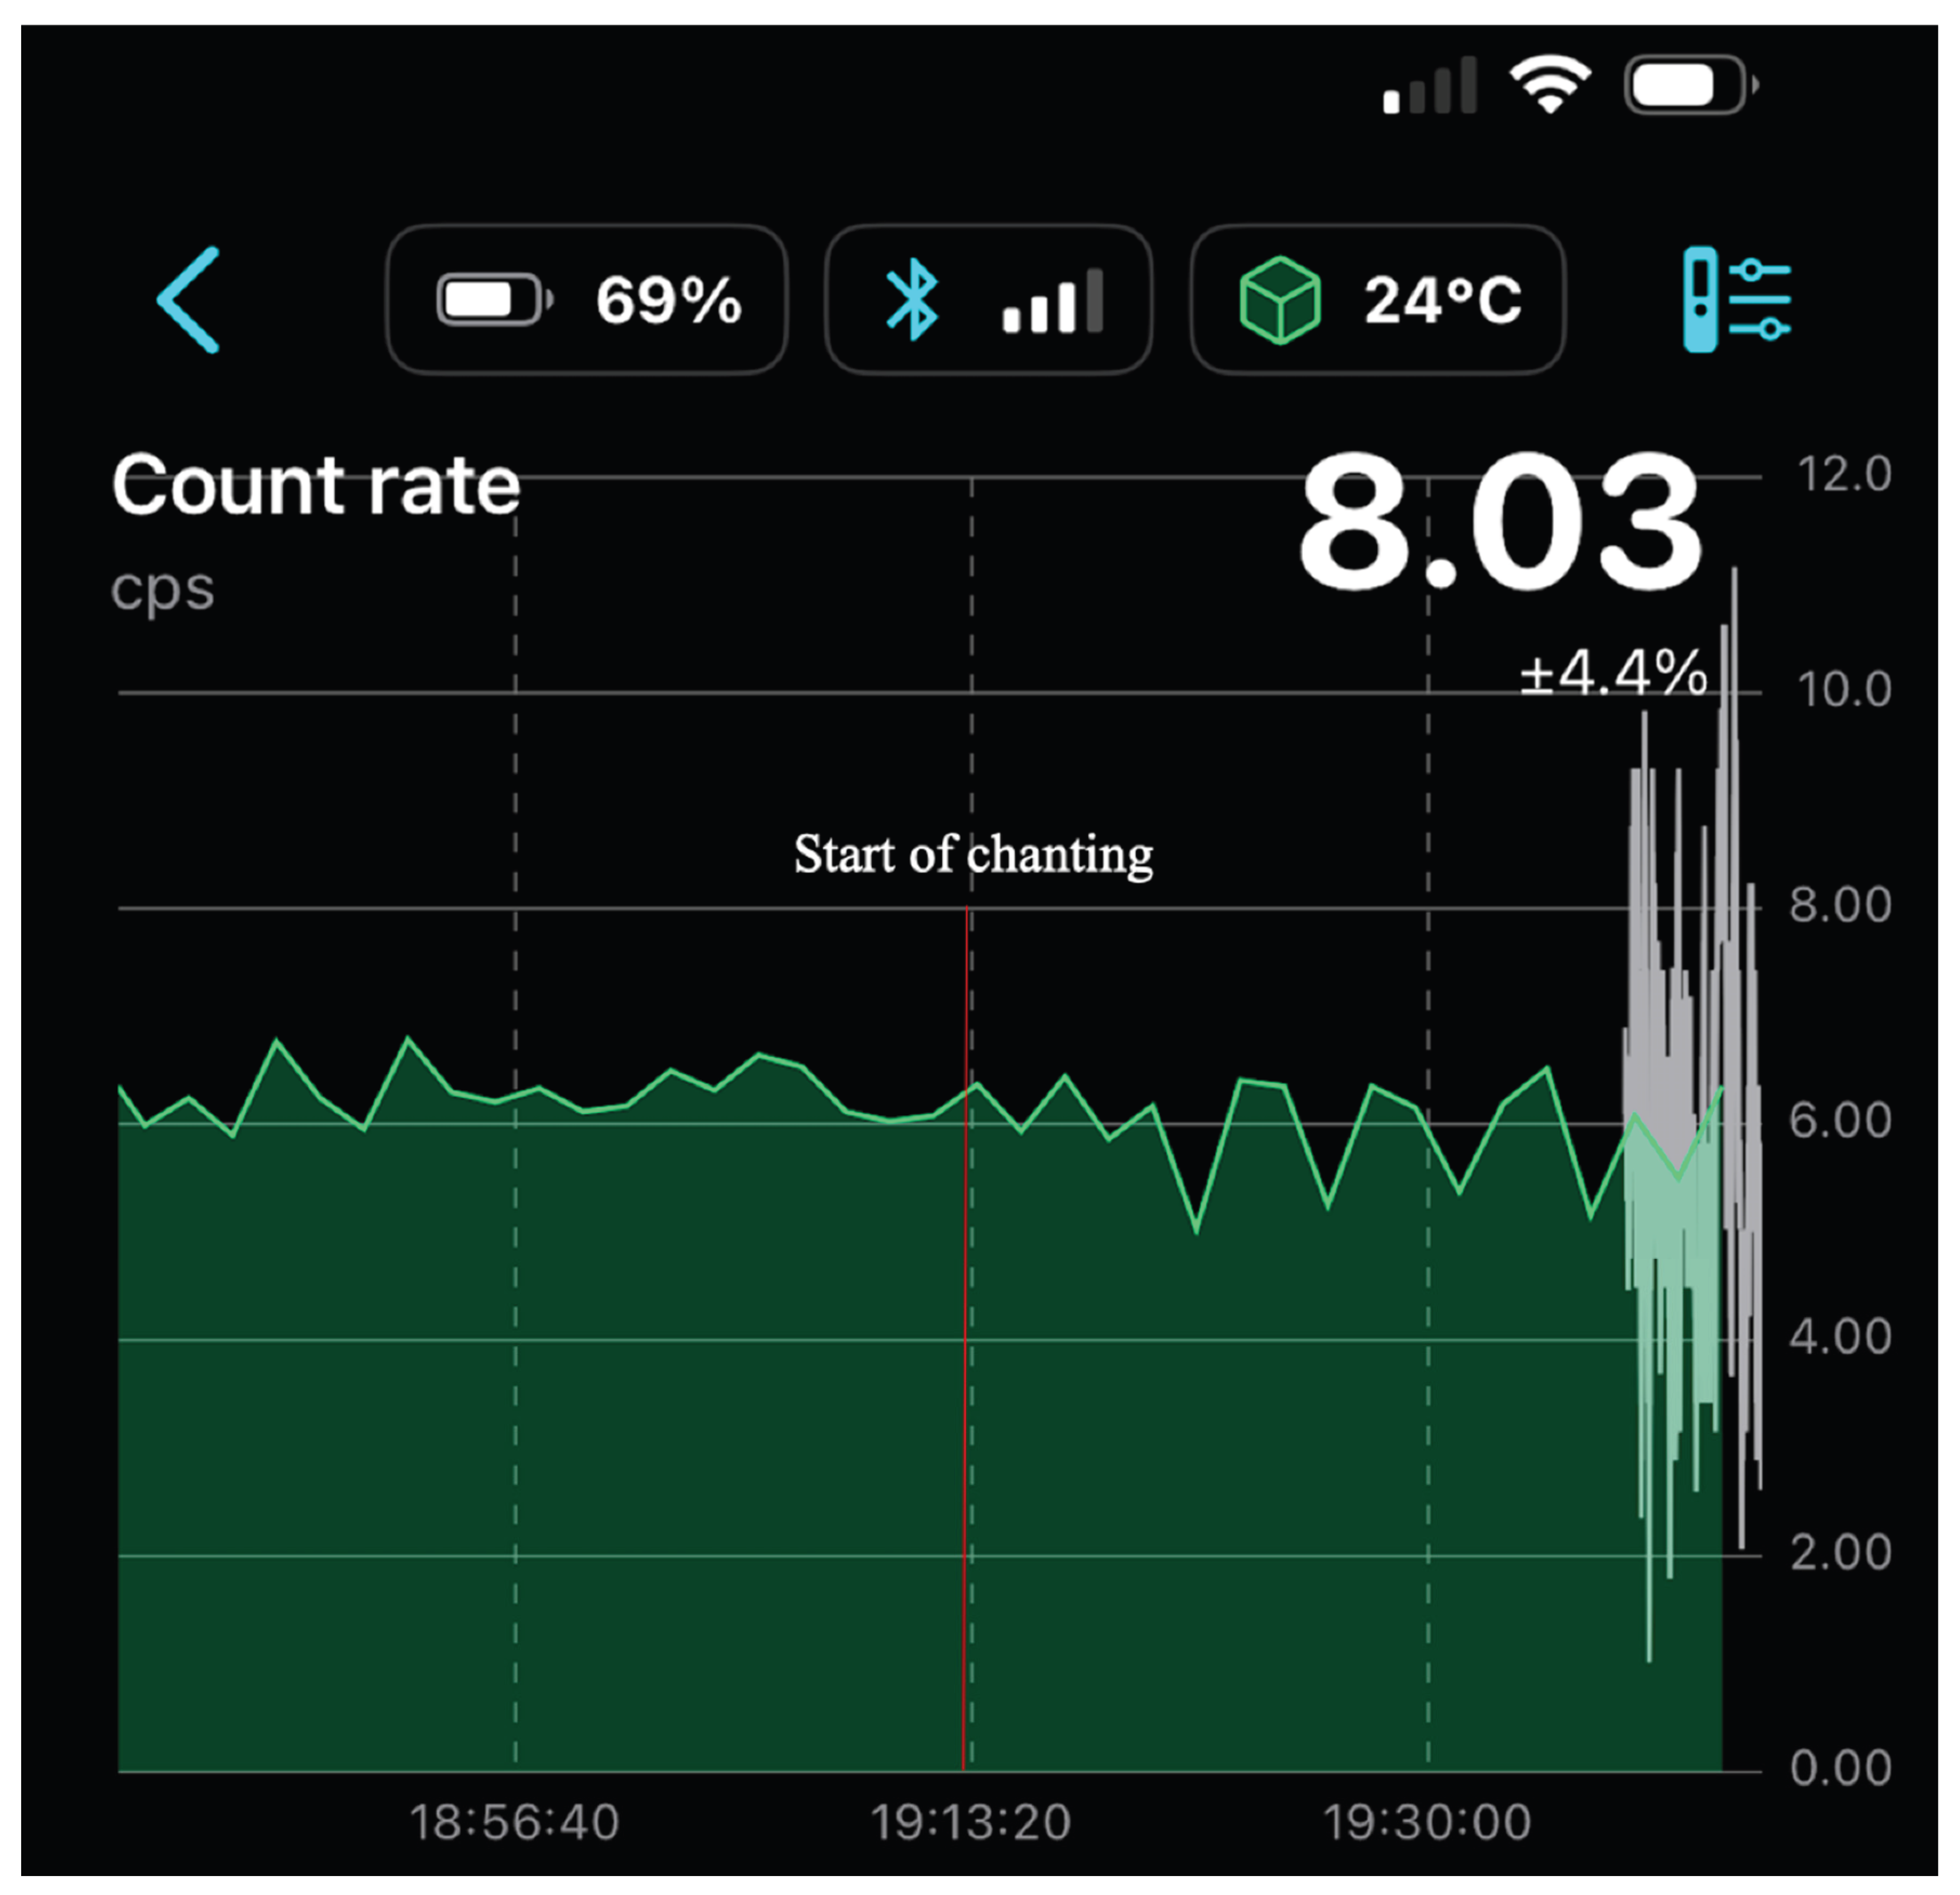This screenshot has height=1895, width=1960.
Task: Tap the cellular signal bars icon
Action: point(1429,86)
